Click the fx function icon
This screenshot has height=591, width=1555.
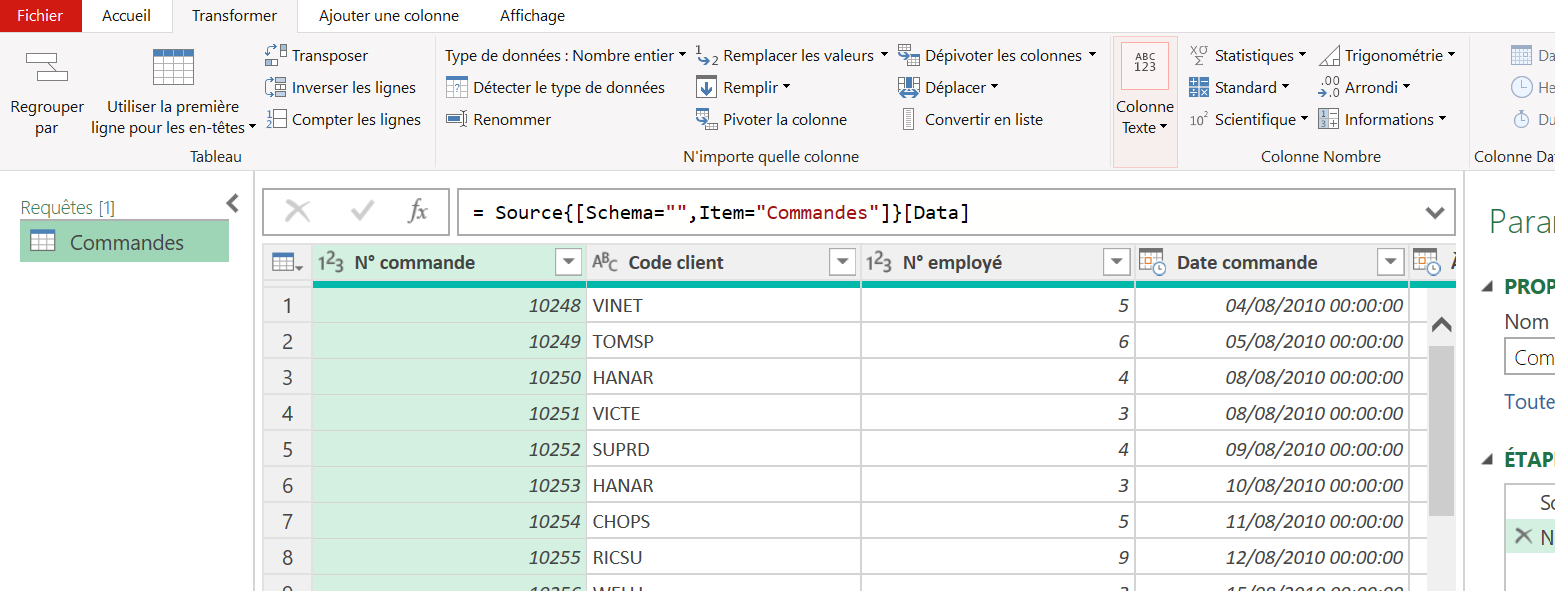[418, 211]
